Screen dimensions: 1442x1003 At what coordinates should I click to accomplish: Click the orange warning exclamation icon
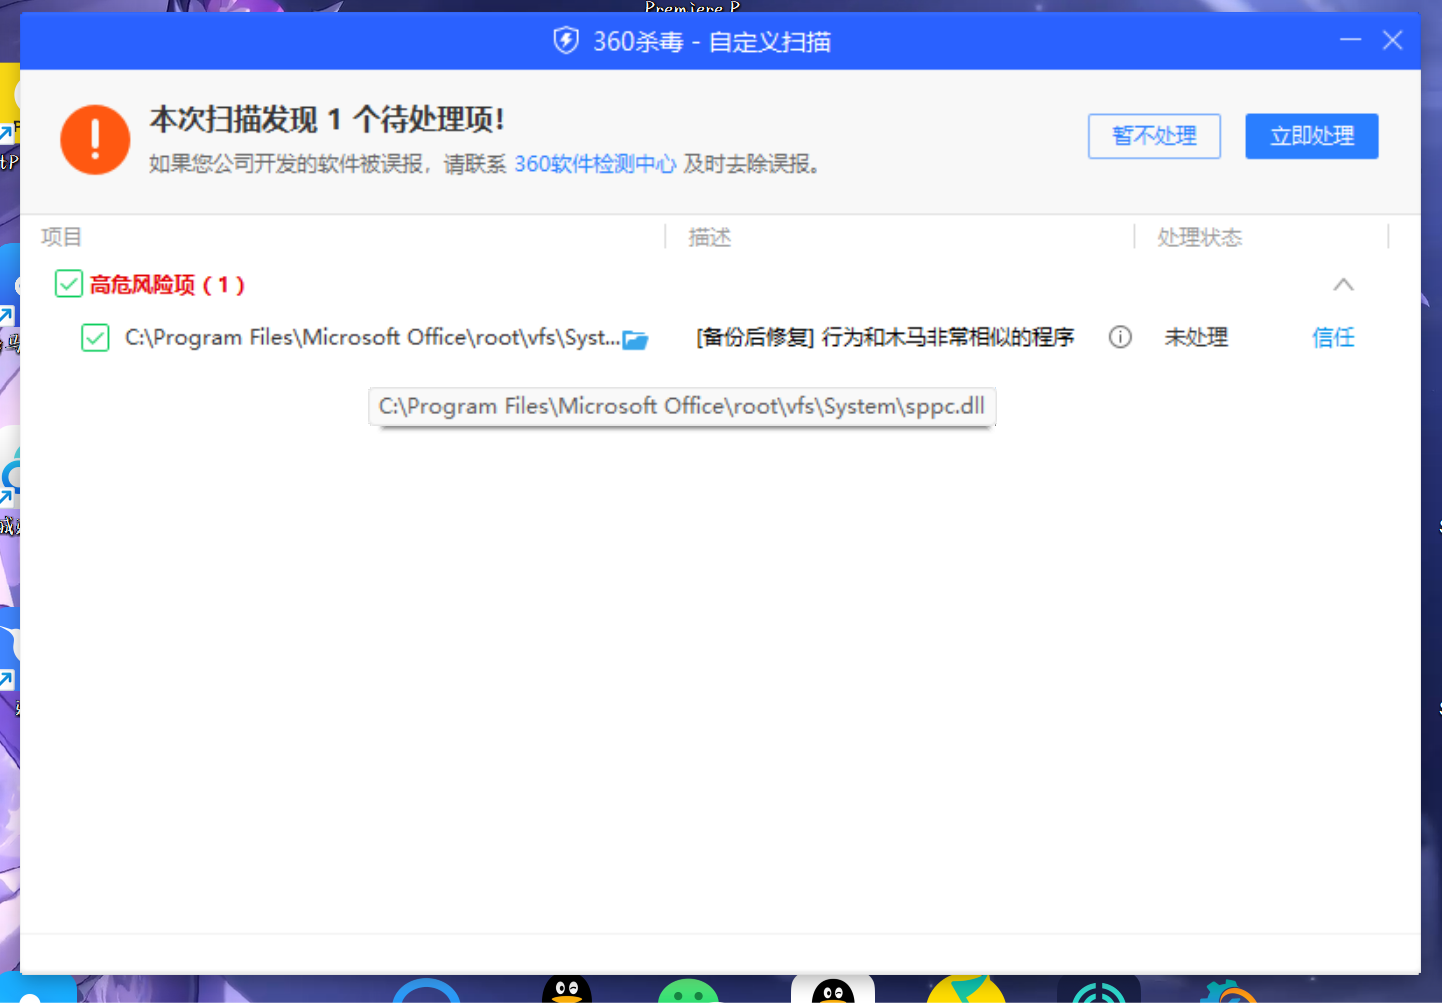[x=95, y=140]
